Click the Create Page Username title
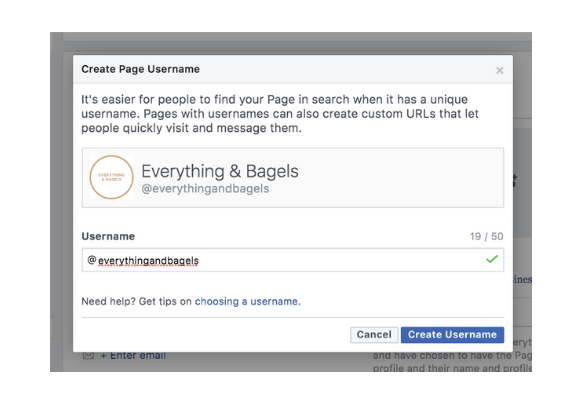The height and width of the screenshot is (405, 582). pyautogui.click(x=140, y=69)
